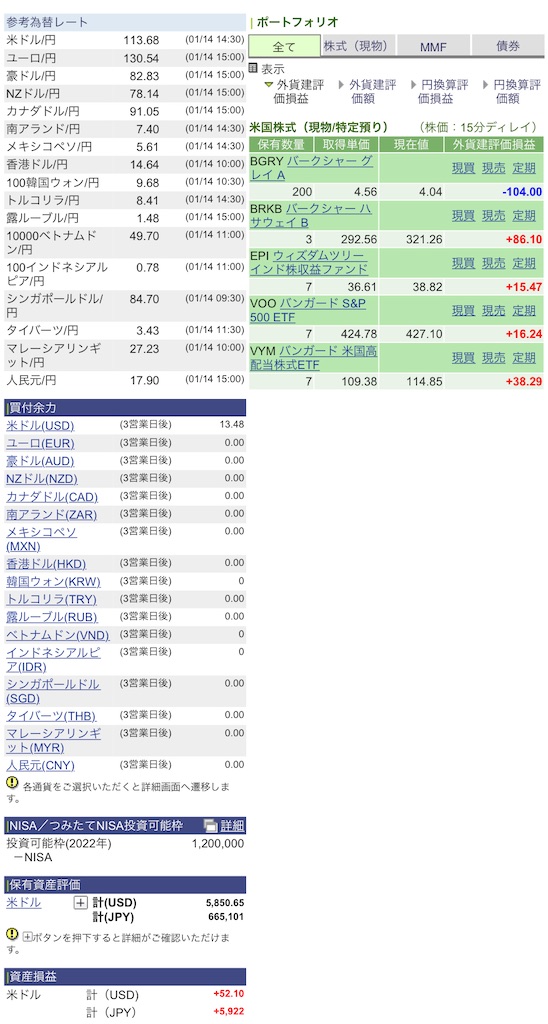Click 現買 for BGRY
This screenshot has width=548, height=1024.
(x=463, y=168)
